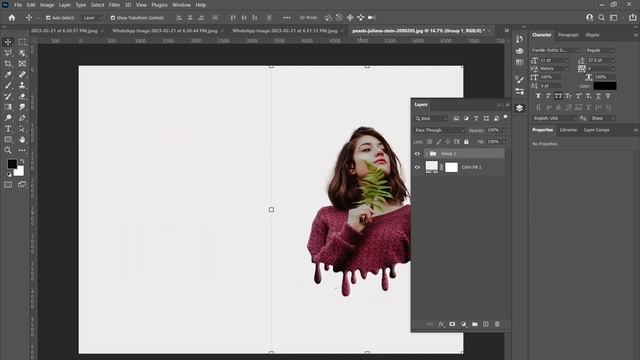
Task: Toggle Show Transform Controls checkbox
Action: (113, 18)
